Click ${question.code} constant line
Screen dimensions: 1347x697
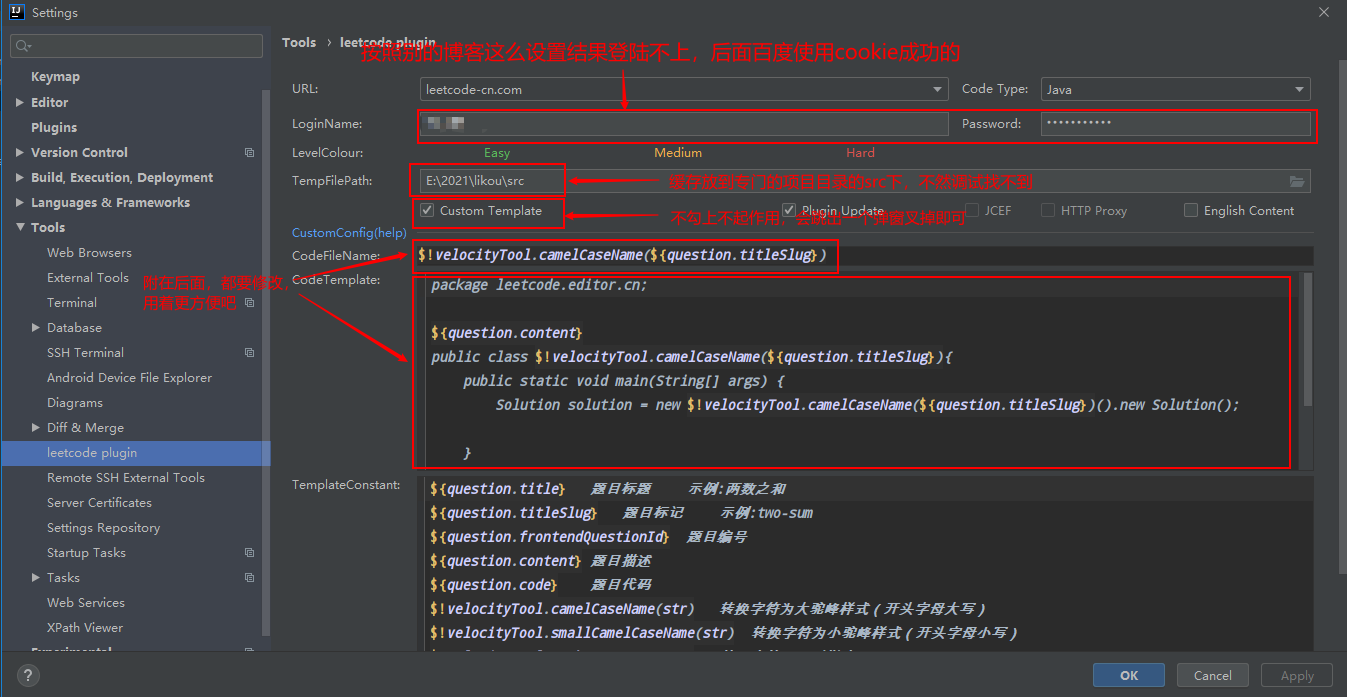click(x=540, y=585)
